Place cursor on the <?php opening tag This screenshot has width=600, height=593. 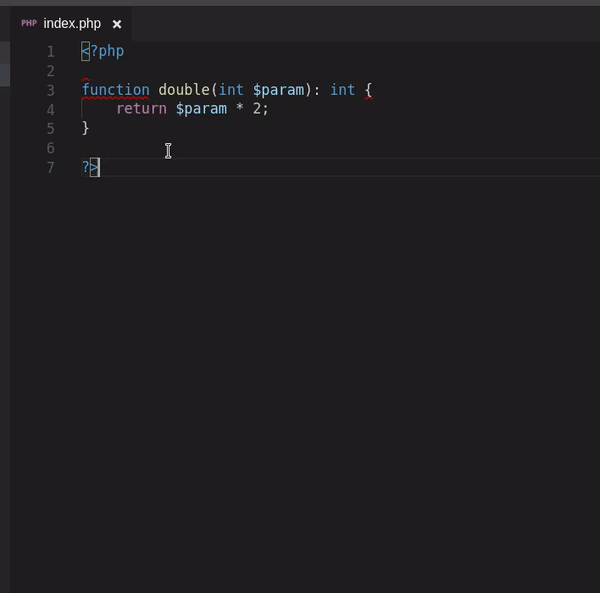[x=103, y=52]
